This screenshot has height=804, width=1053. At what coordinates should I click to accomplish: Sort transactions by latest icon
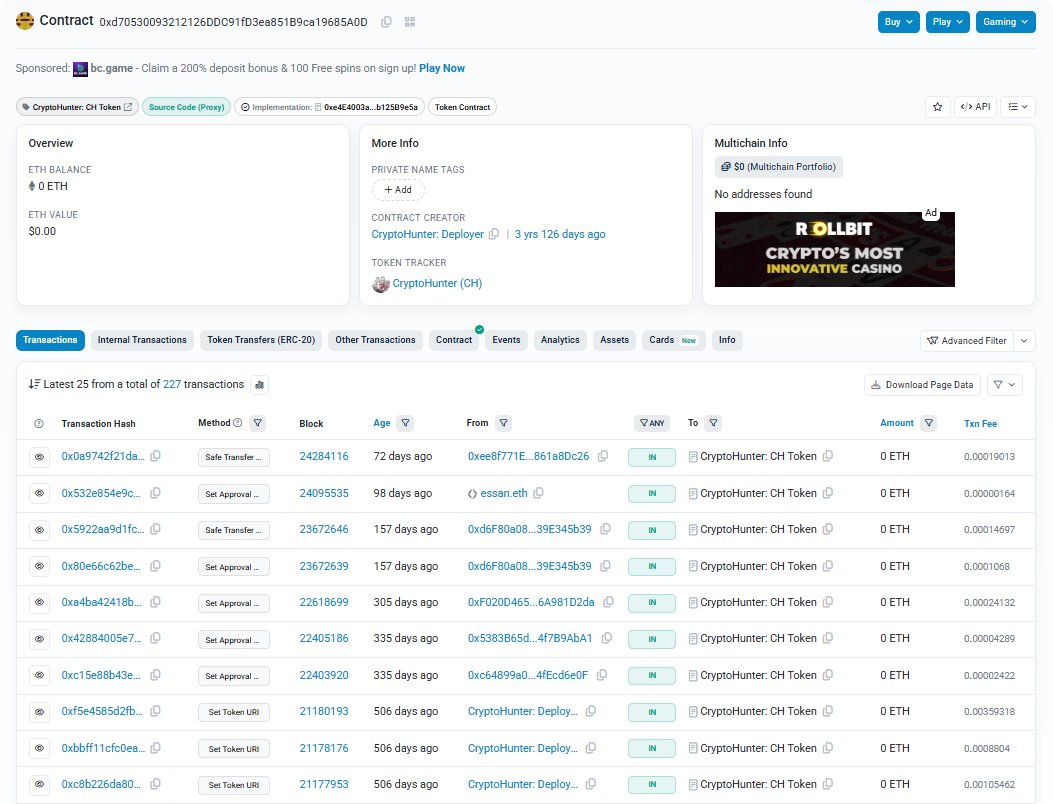tap(34, 384)
